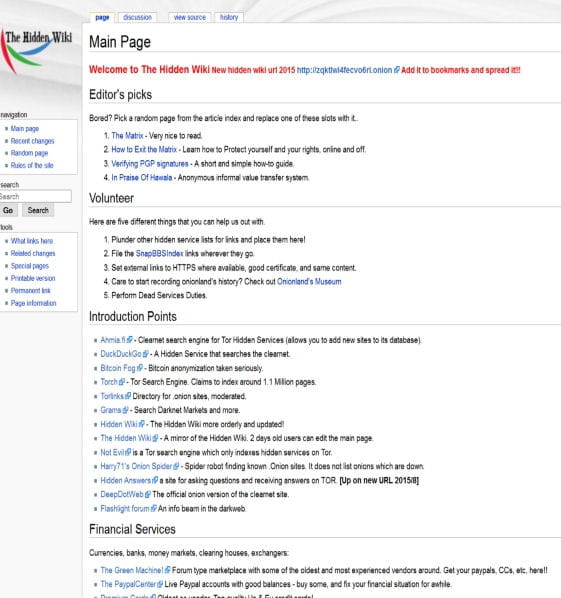Open the Torlinks directory link

click(x=112, y=396)
